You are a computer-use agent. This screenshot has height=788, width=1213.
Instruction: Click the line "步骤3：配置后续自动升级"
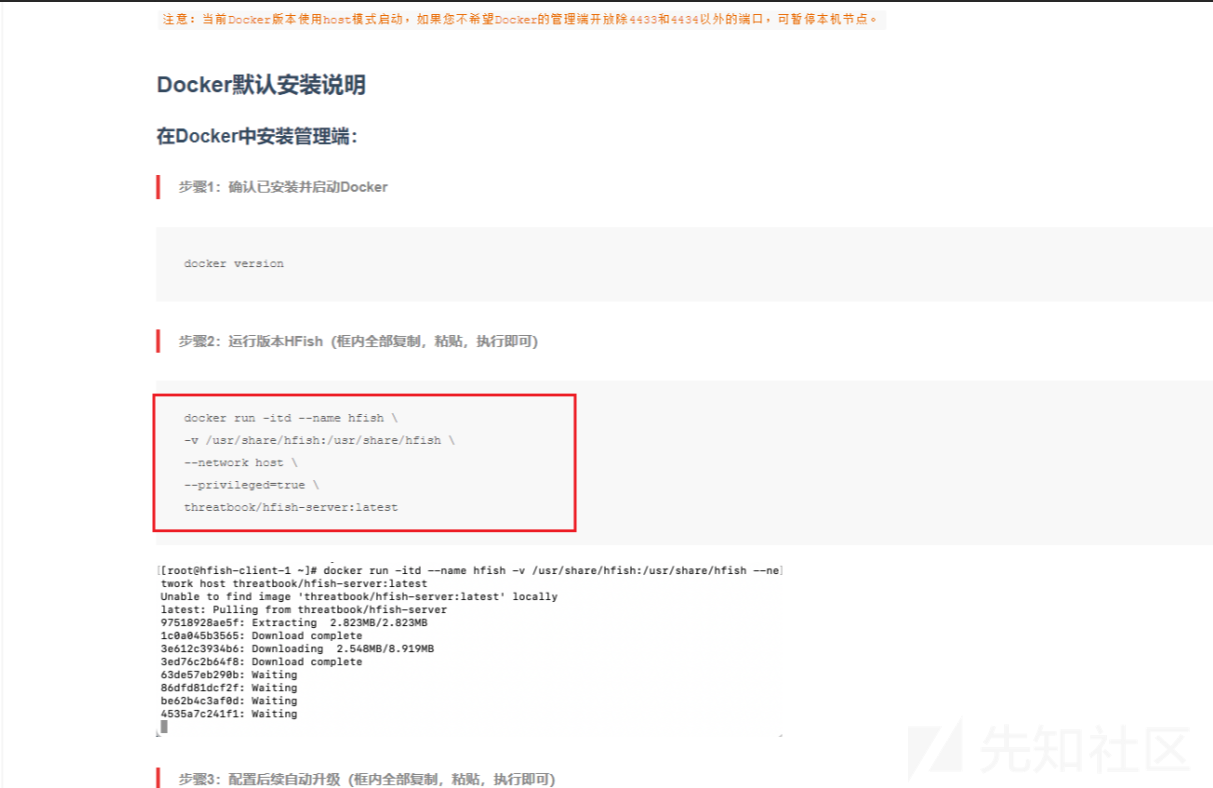(367, 779)
